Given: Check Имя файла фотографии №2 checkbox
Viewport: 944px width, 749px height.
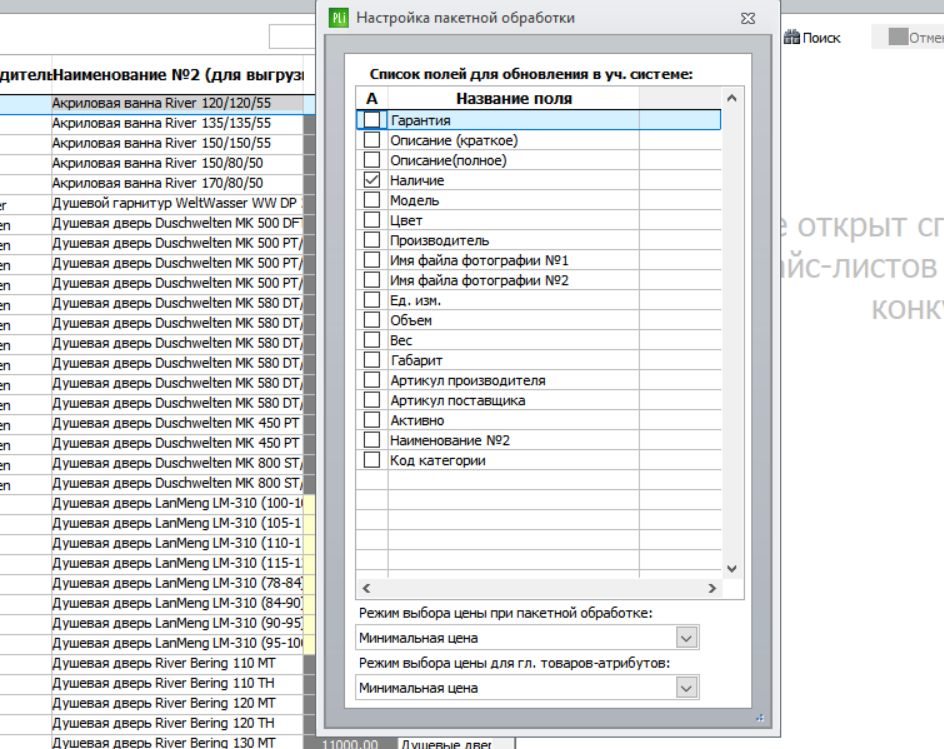Looking at the screenshot, I should coord(372,280).
